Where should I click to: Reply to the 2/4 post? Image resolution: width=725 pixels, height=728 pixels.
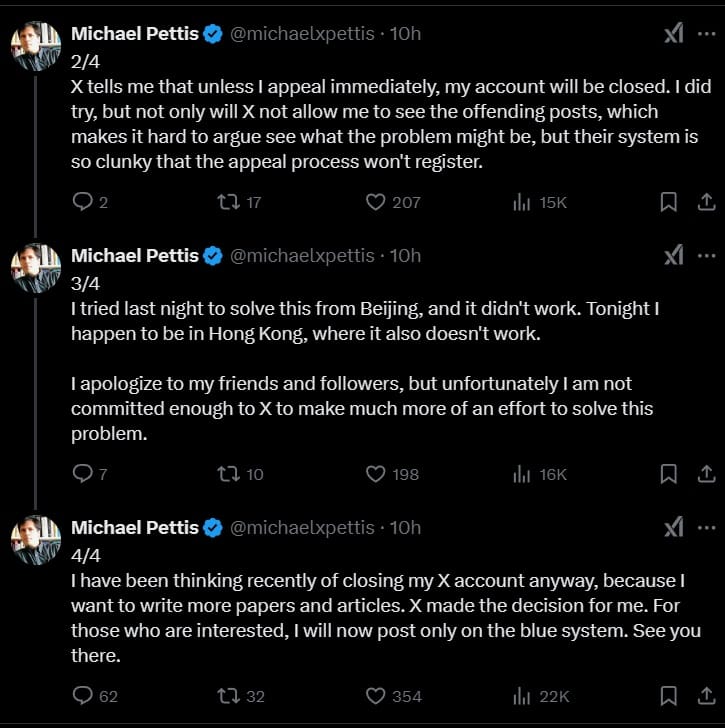tap(83, 202)
